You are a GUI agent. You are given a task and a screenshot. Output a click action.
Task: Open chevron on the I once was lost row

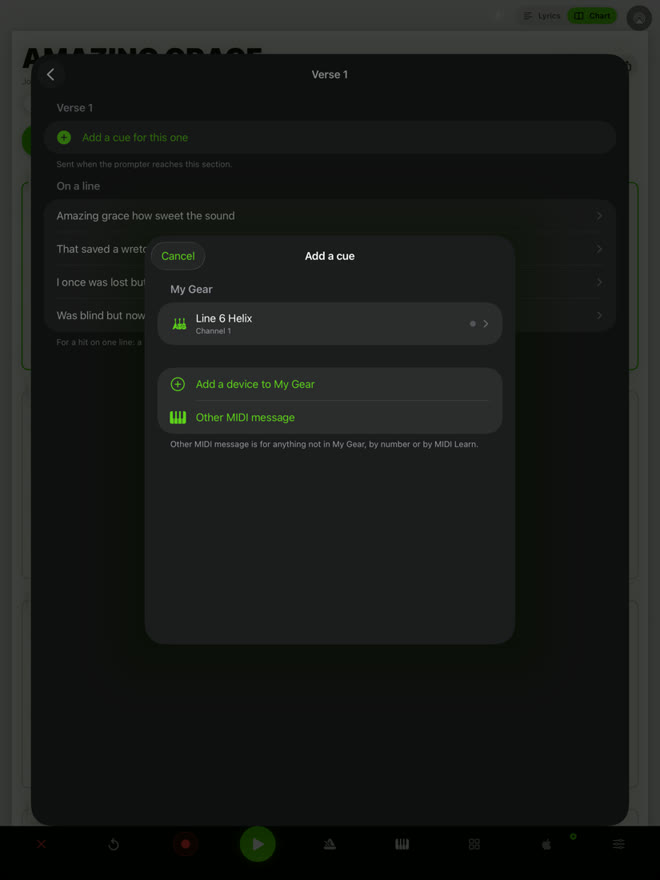tap(599, 282)
